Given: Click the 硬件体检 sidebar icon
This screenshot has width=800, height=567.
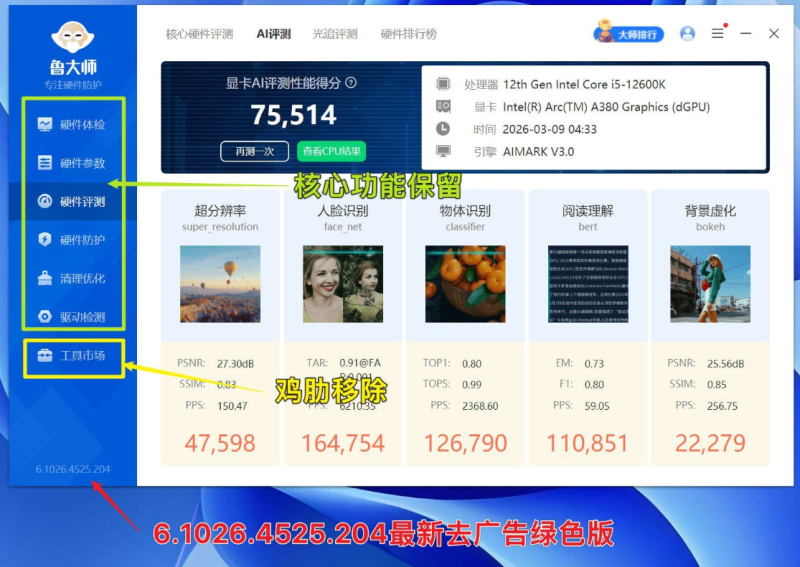Looking at the screenshot, I should 45,125.
